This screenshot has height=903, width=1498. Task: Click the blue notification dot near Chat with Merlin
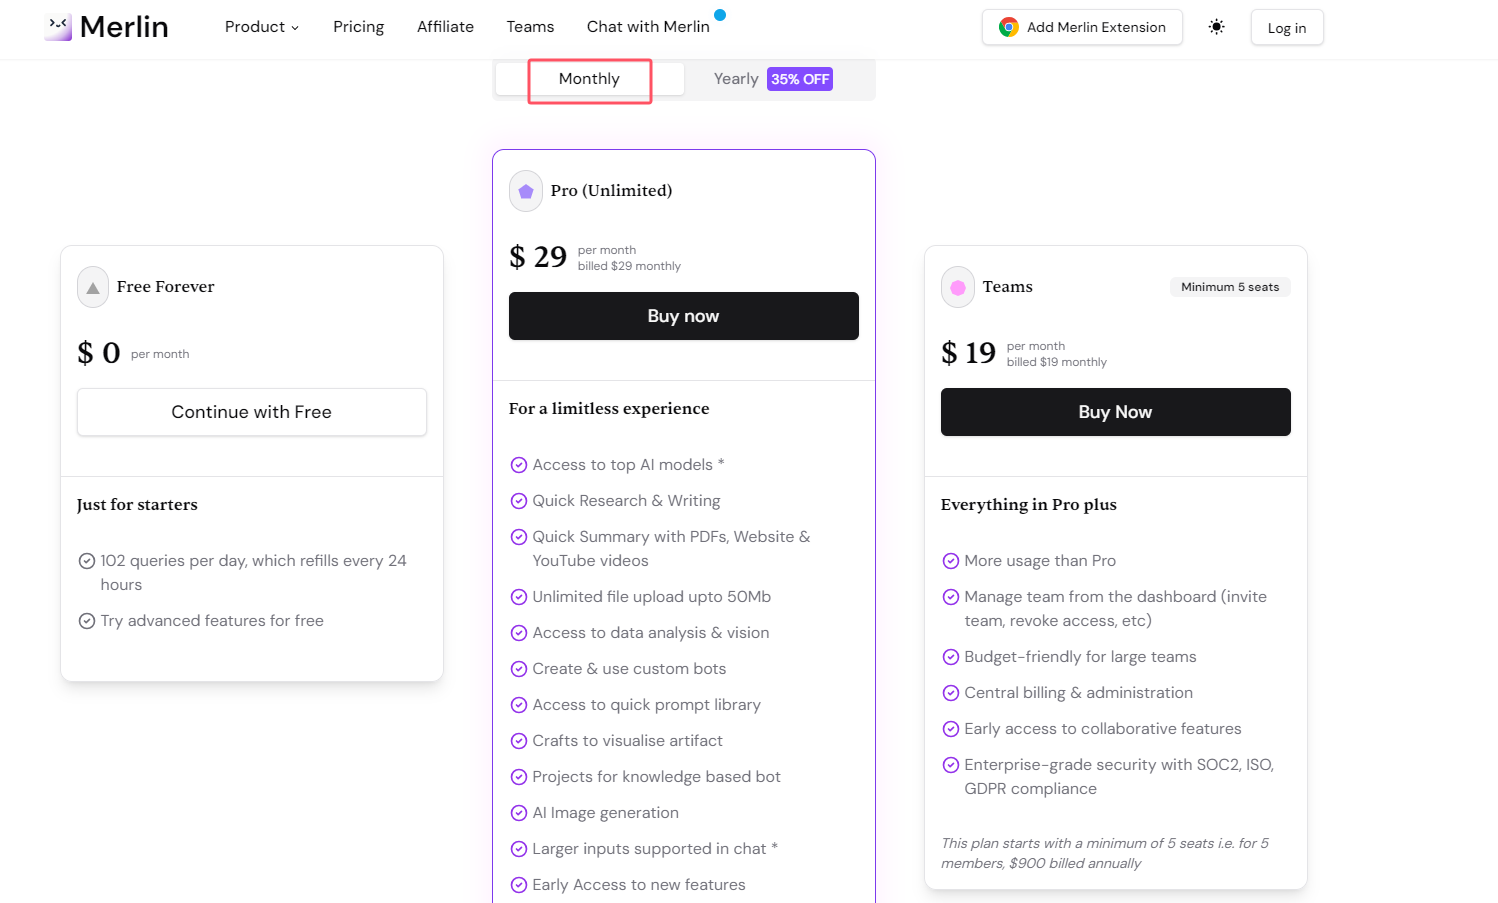tap(720, 15)
